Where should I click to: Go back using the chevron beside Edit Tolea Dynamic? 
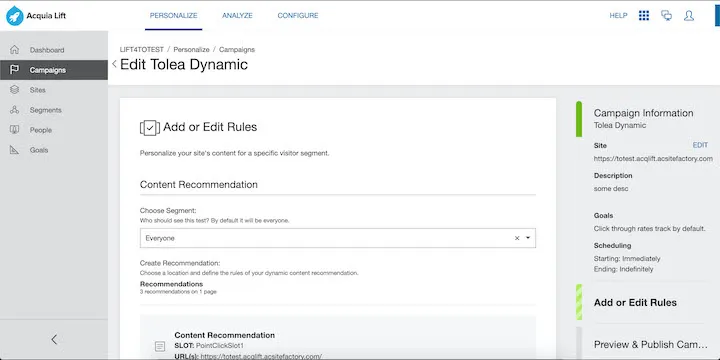point(114,64)
